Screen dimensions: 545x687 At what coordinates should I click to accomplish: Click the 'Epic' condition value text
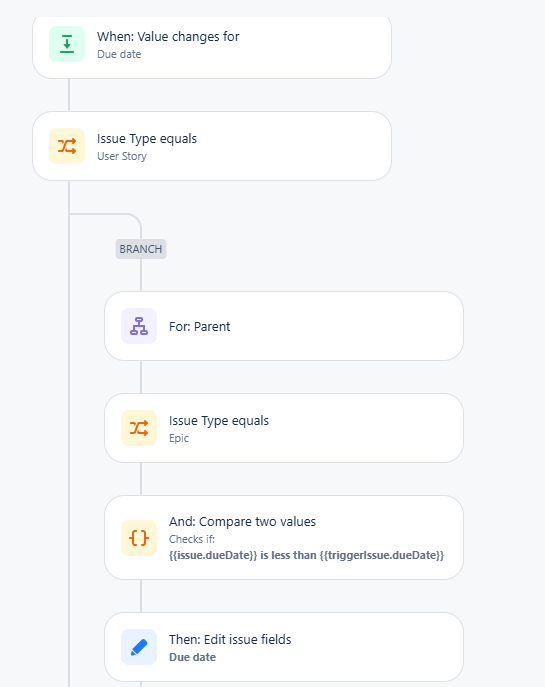pyautogui.click(x=179, y=438)
